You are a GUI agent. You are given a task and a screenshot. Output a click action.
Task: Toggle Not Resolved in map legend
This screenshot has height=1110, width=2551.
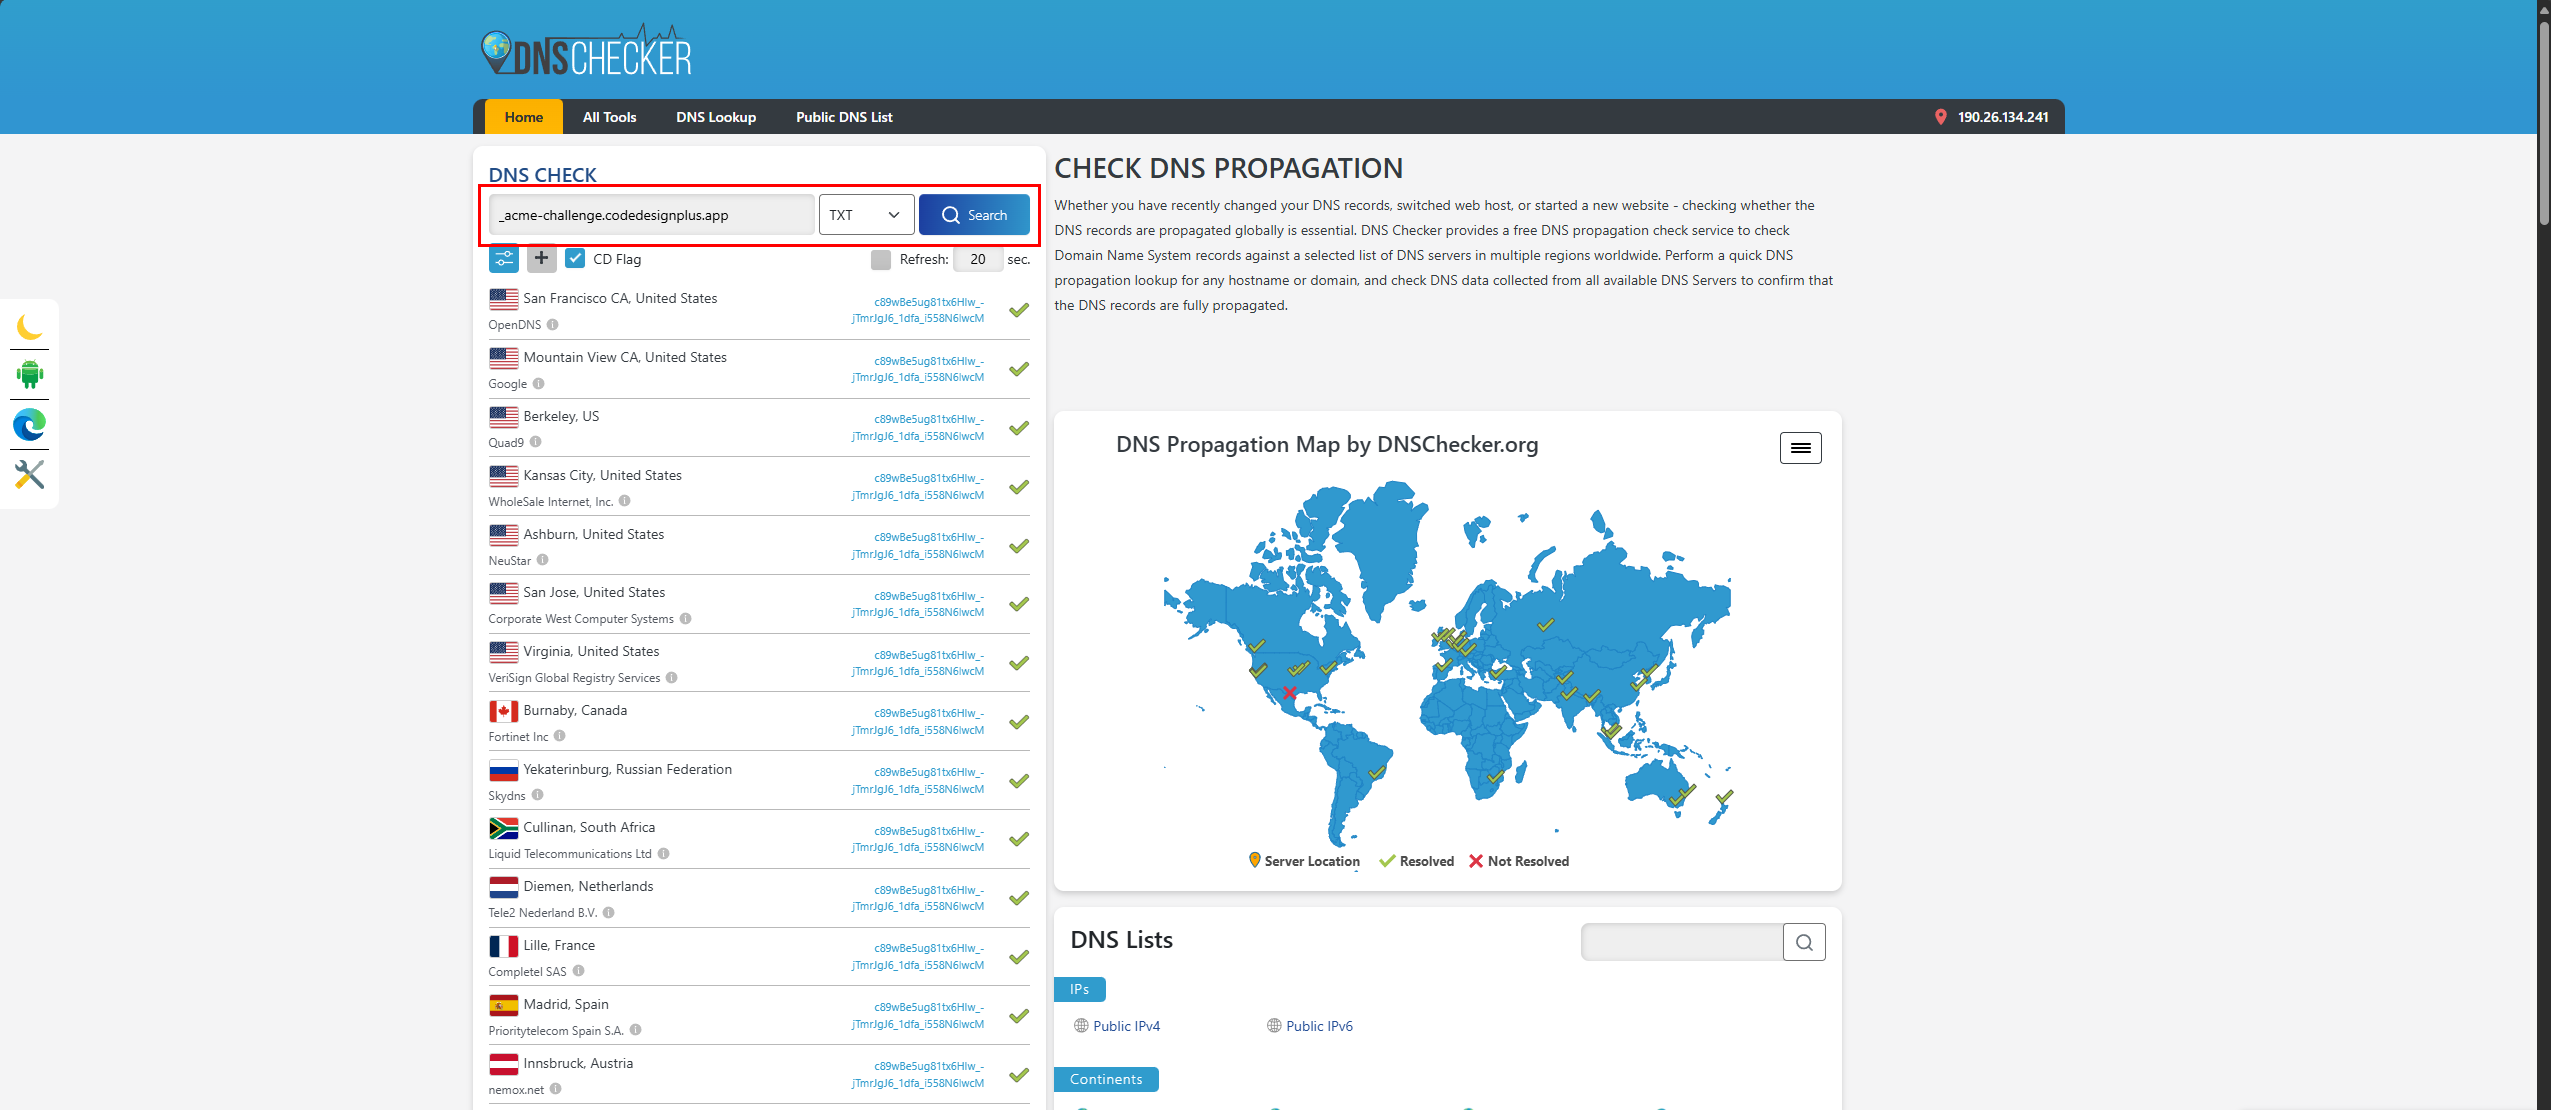click(x=1519, y=861)
